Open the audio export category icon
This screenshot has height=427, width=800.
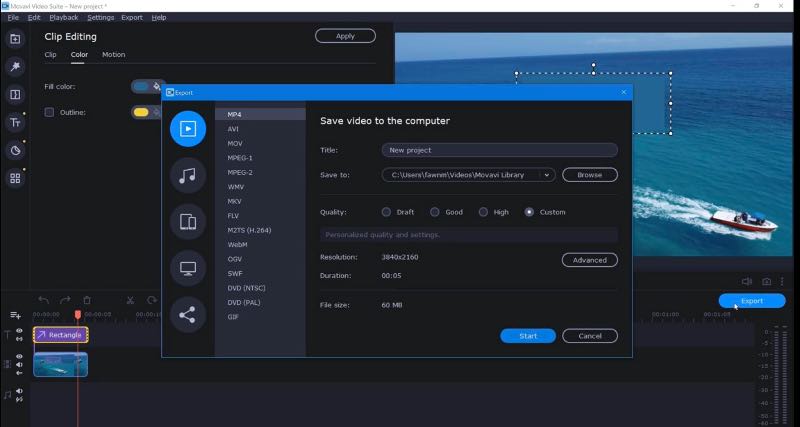pos(188,175)
